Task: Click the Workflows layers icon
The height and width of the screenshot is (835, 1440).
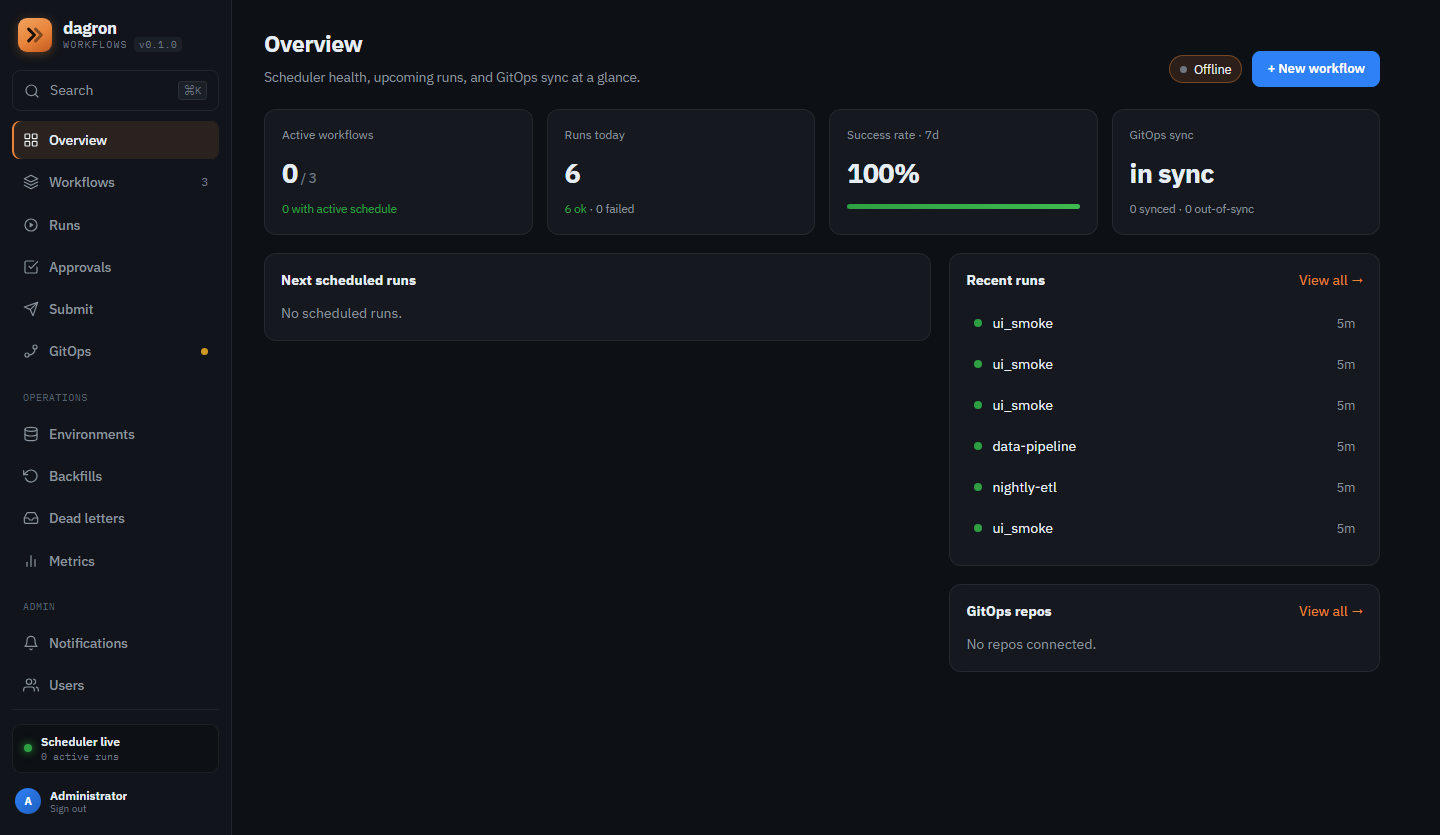Action: (x=31, y=182)
